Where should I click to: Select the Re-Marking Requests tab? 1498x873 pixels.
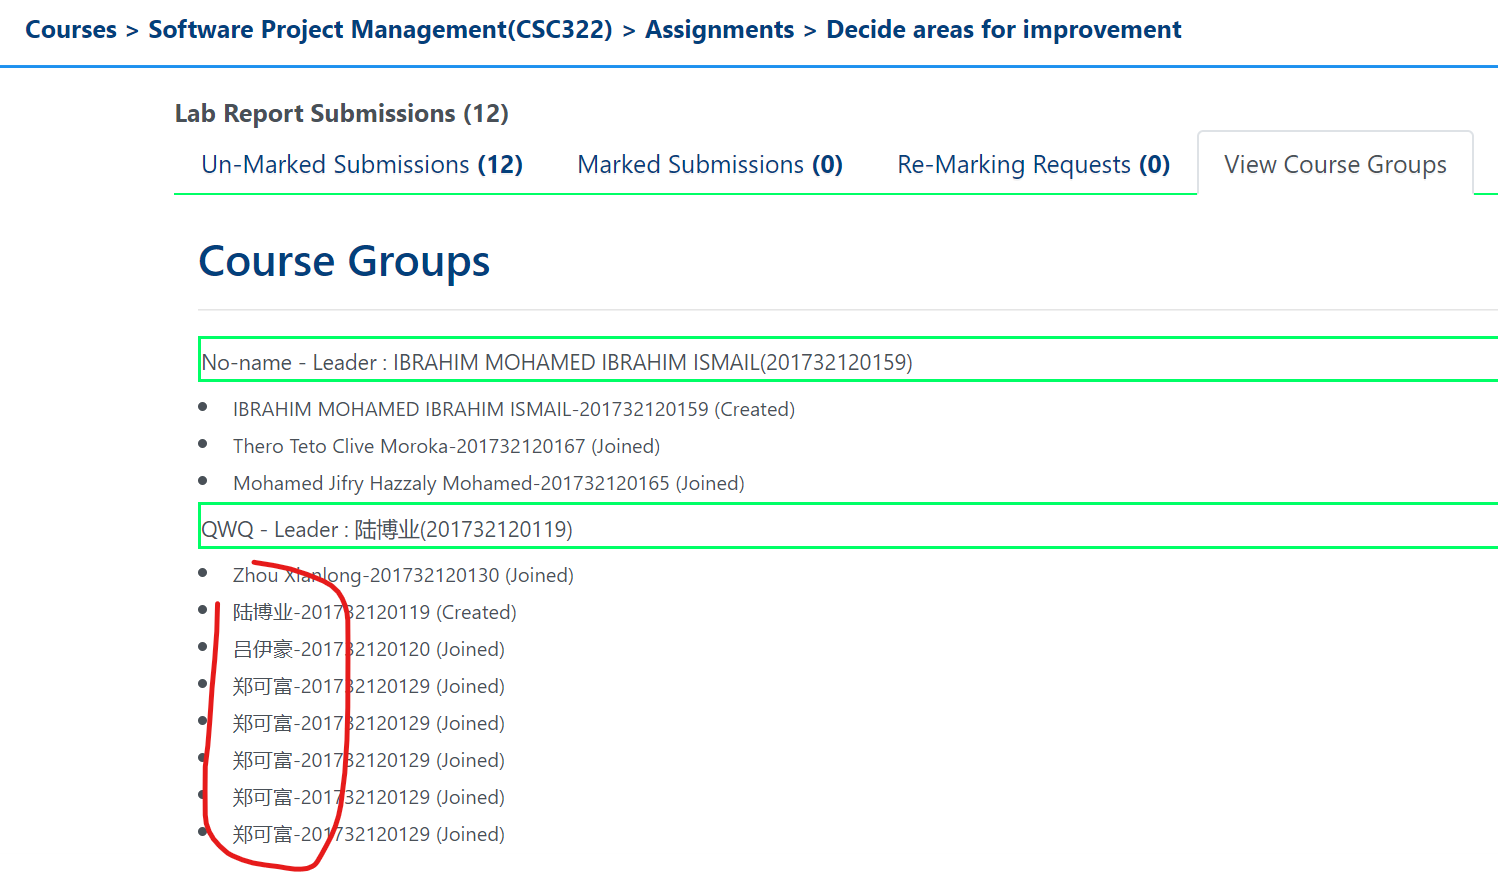click(x=1033, y=165)
